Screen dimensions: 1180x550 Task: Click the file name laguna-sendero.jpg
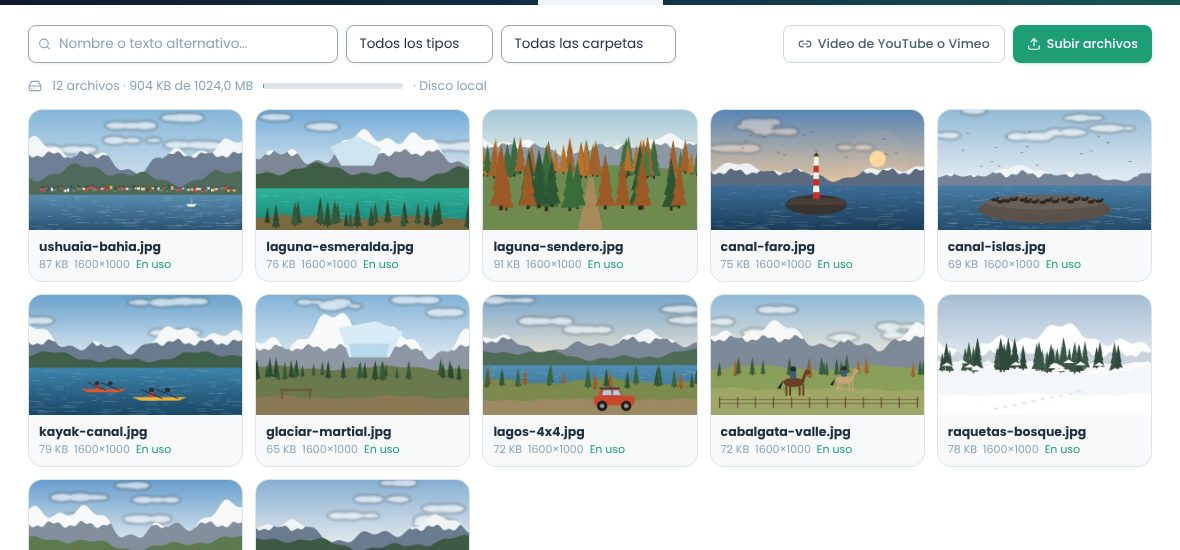coord(558,247)
